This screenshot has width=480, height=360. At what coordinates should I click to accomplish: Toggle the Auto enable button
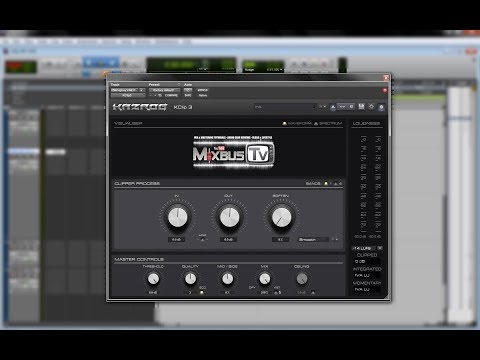click(x=188, y=90)
